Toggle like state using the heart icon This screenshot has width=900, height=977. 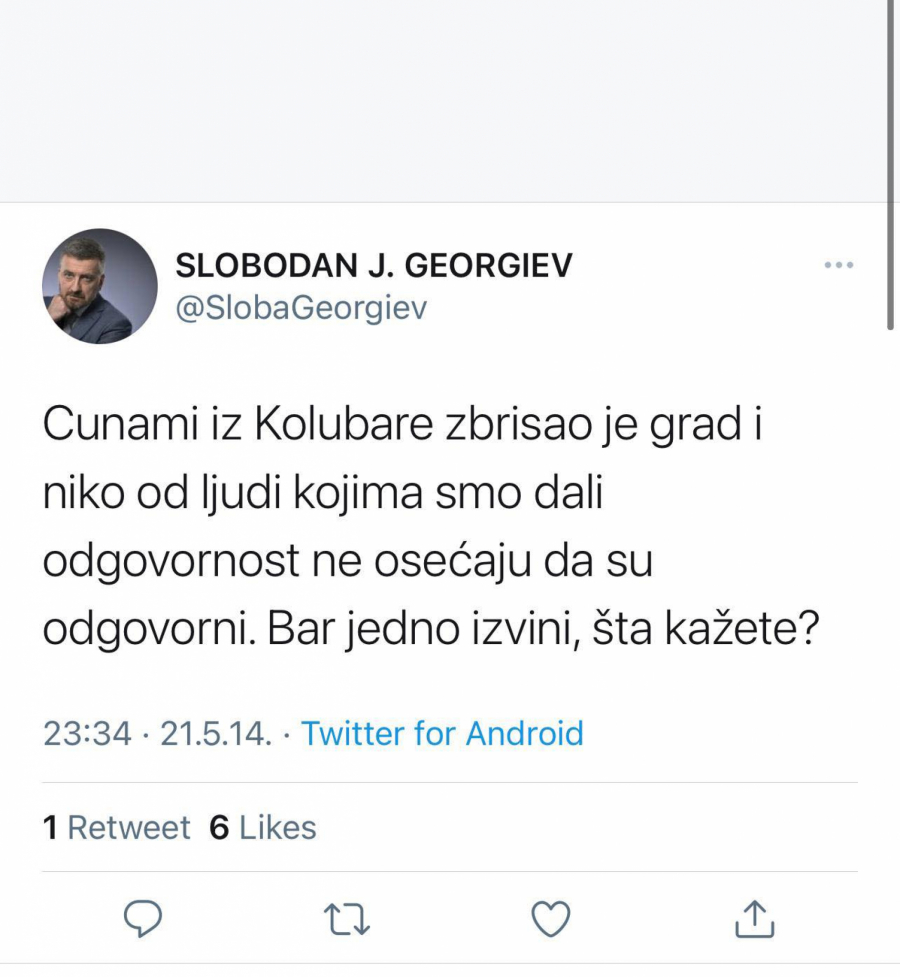[x=551, y=915]
